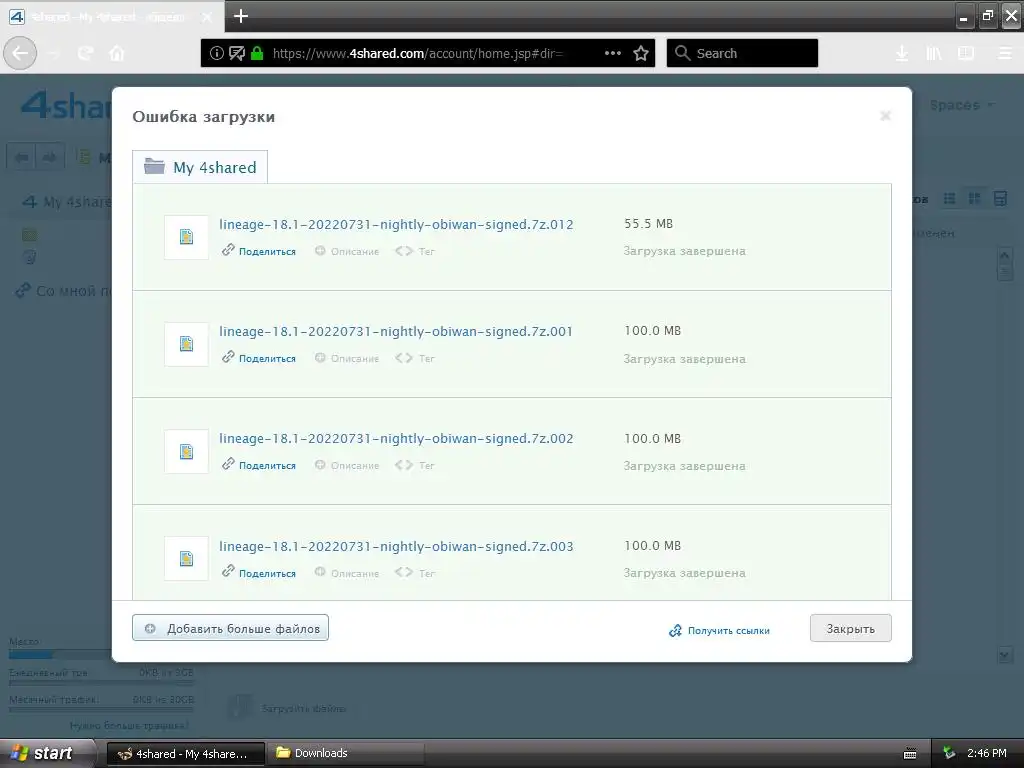1024x768 pixels.
Task: Share the 7z.012 file via Поделиться
Action: point(259,251)
